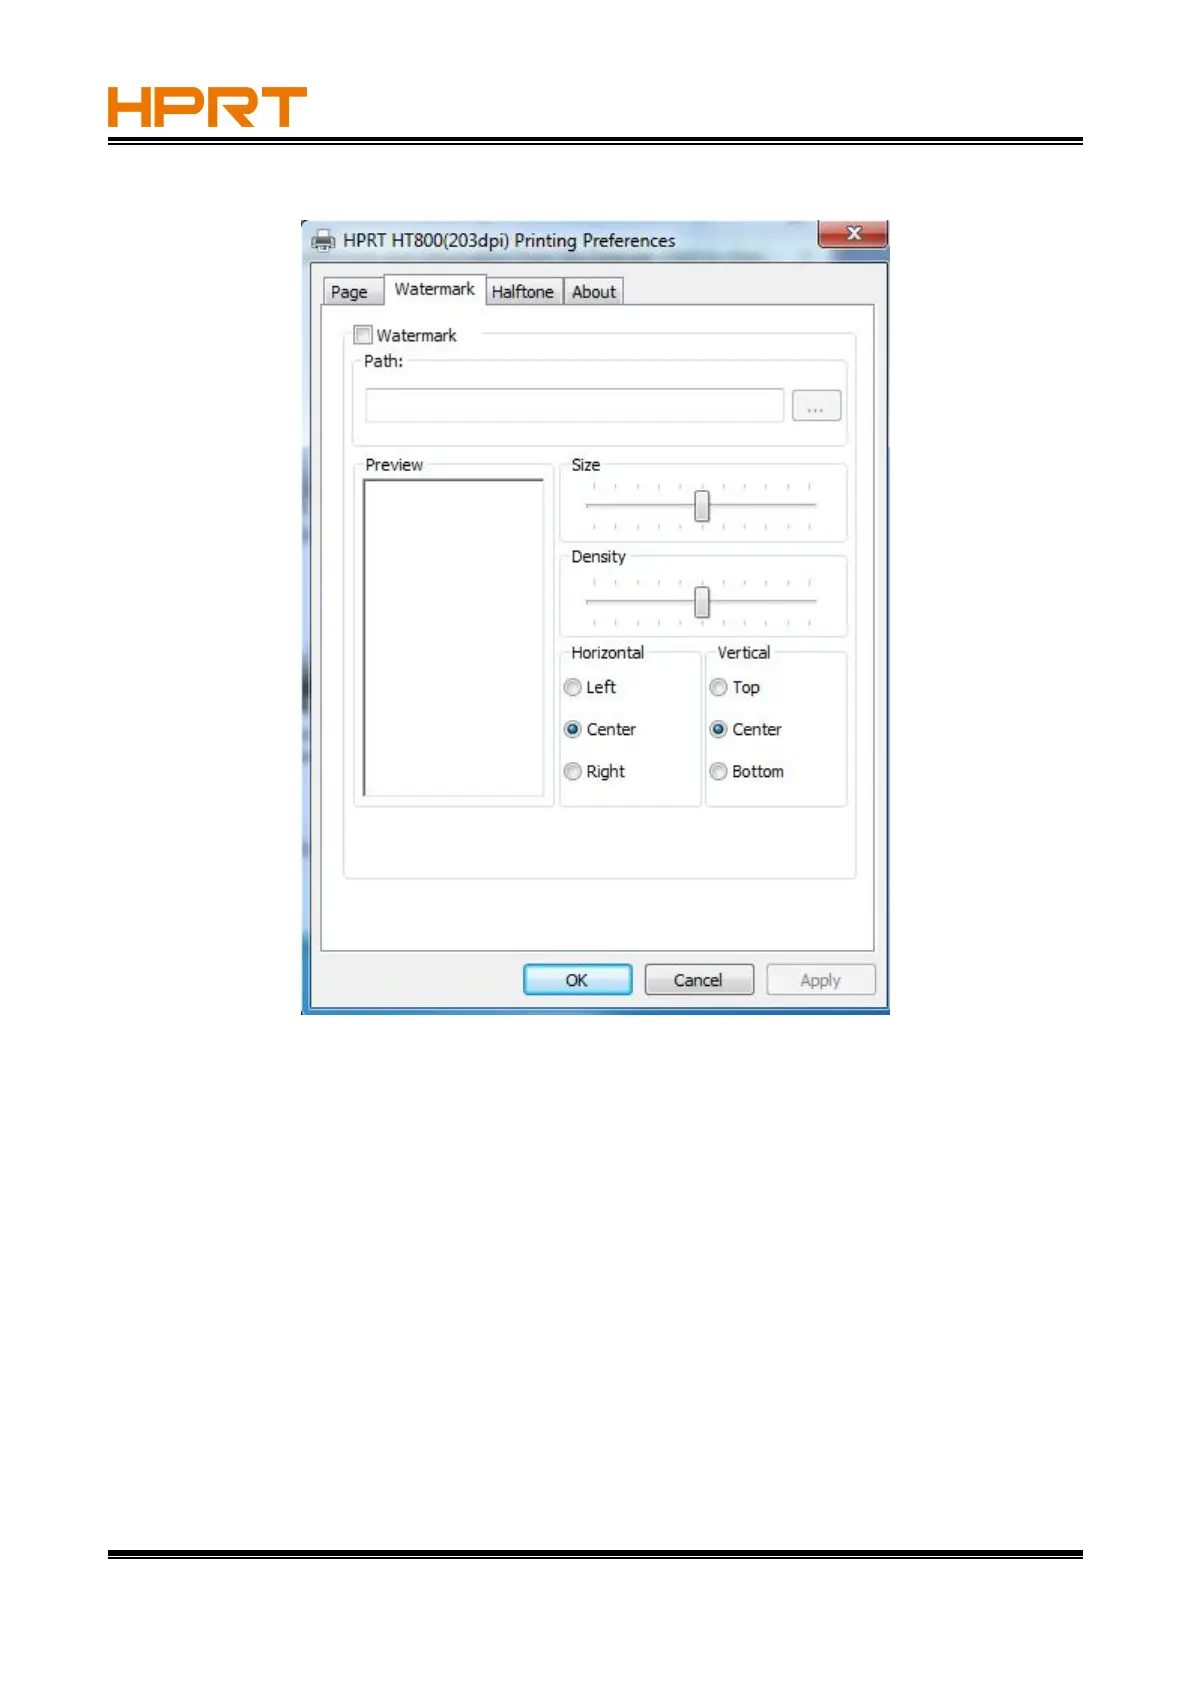Enable the Watermark checkbox
The image size is (1191, 1684).
click(x=363, y=335)
